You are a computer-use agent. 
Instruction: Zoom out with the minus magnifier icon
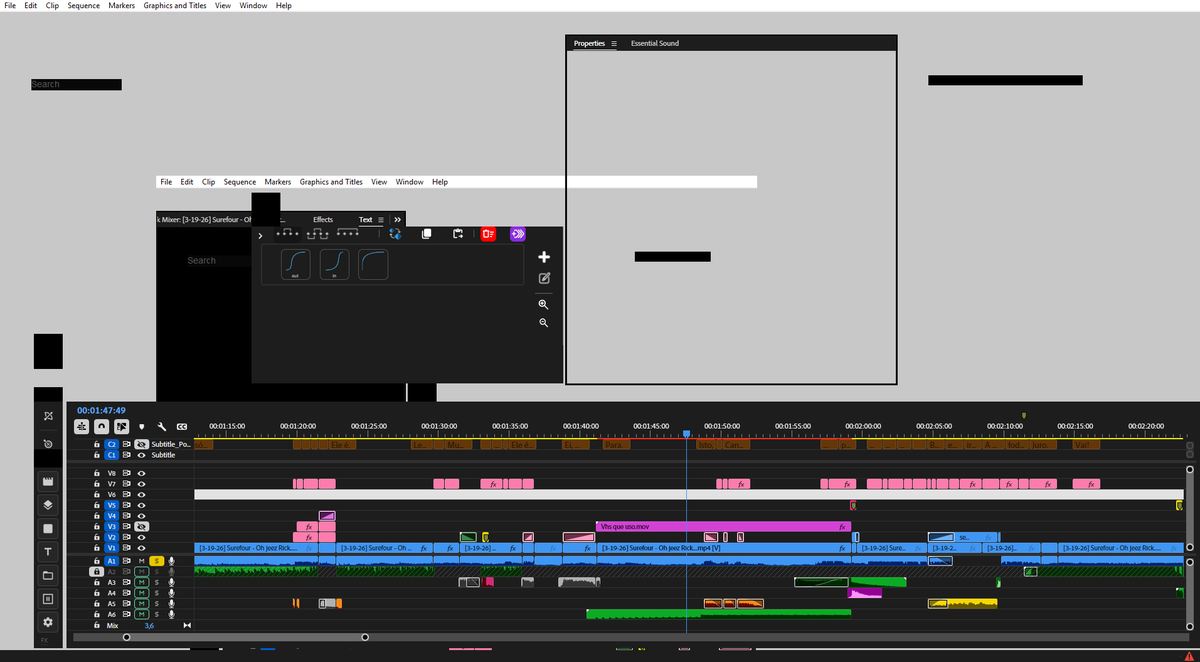[x=544, y=323]
